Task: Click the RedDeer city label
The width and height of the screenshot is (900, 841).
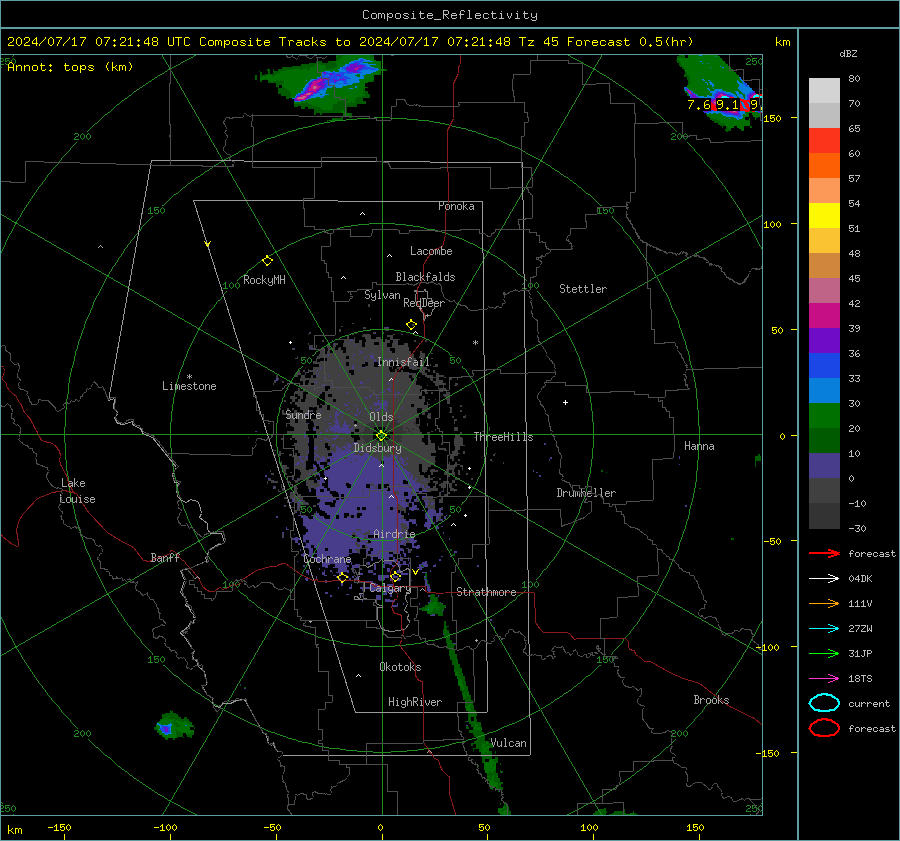Action: 424,303
